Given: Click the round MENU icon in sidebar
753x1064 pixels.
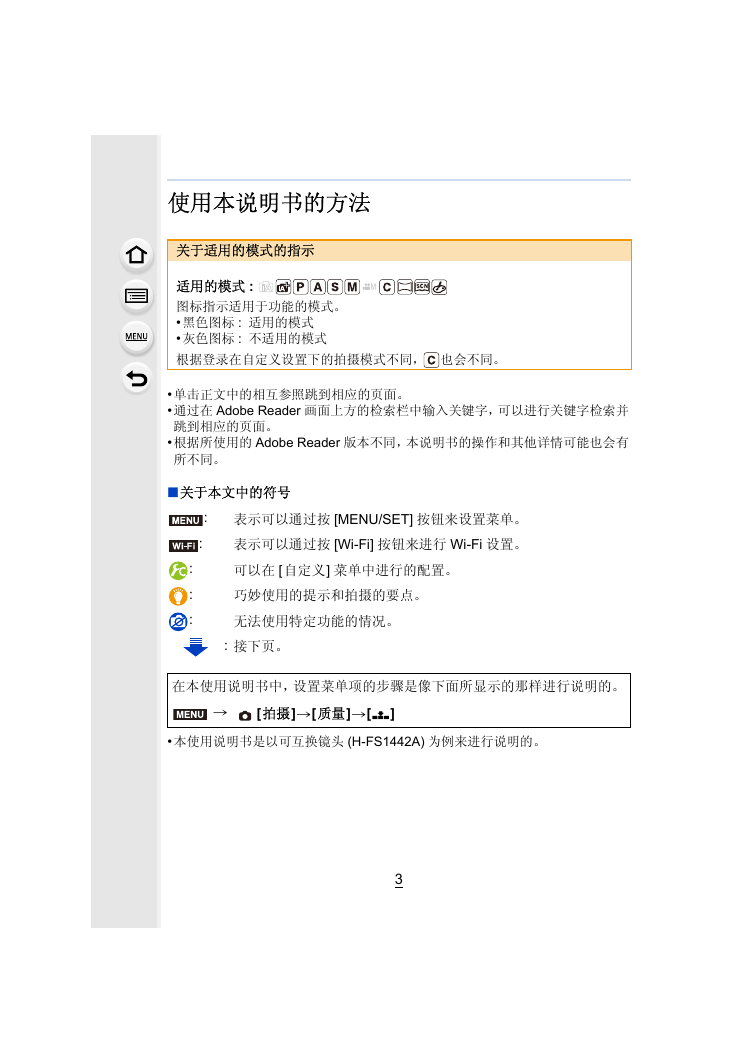Looking at the screenshot, I should point(136,337).
